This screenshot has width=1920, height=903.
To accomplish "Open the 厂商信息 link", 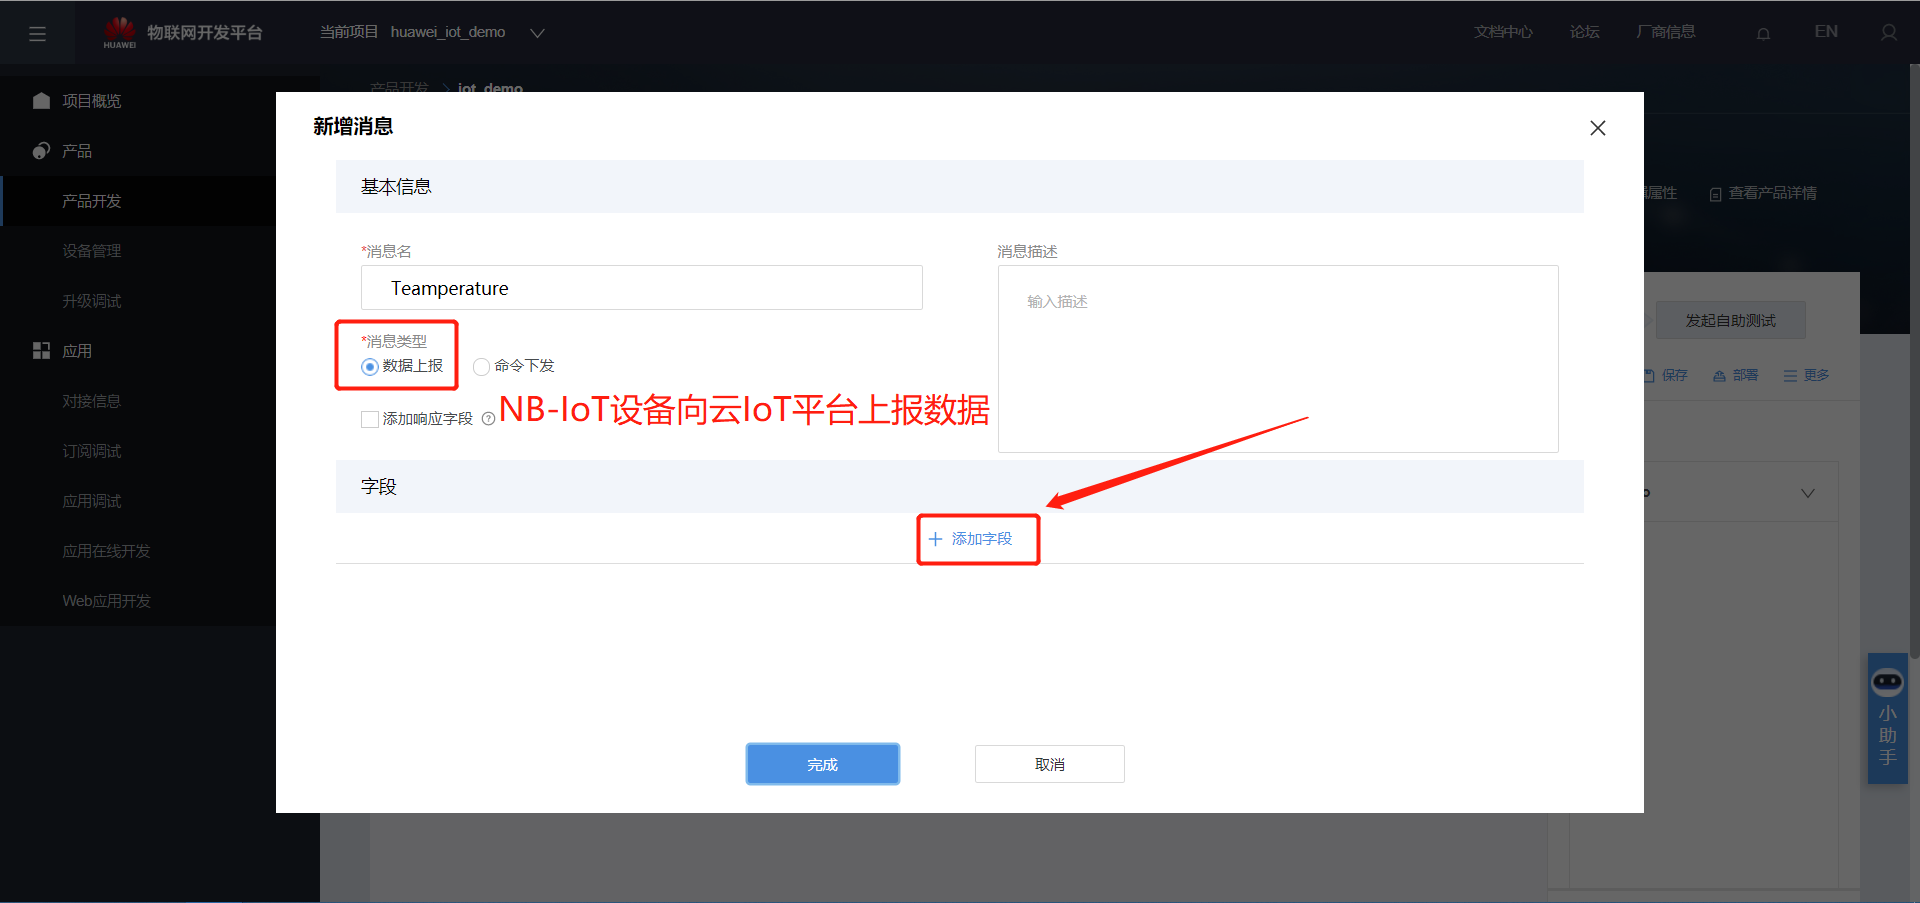I will (1666, 32).
